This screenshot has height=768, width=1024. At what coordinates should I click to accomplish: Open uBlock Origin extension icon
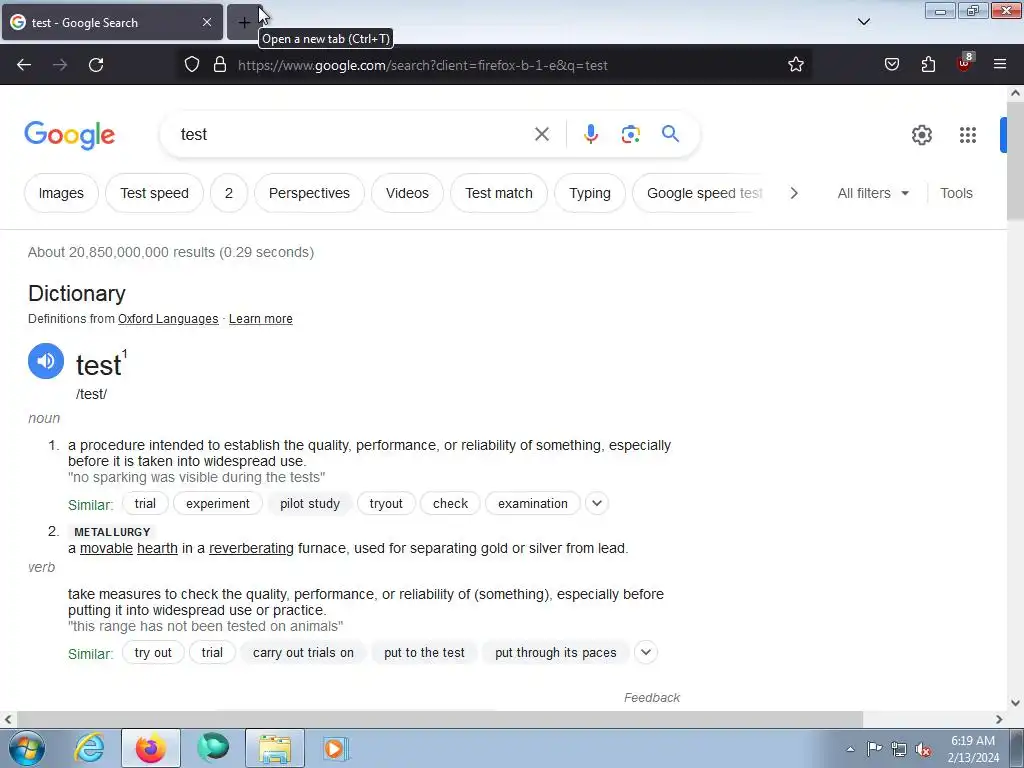(x=965, y=63)
